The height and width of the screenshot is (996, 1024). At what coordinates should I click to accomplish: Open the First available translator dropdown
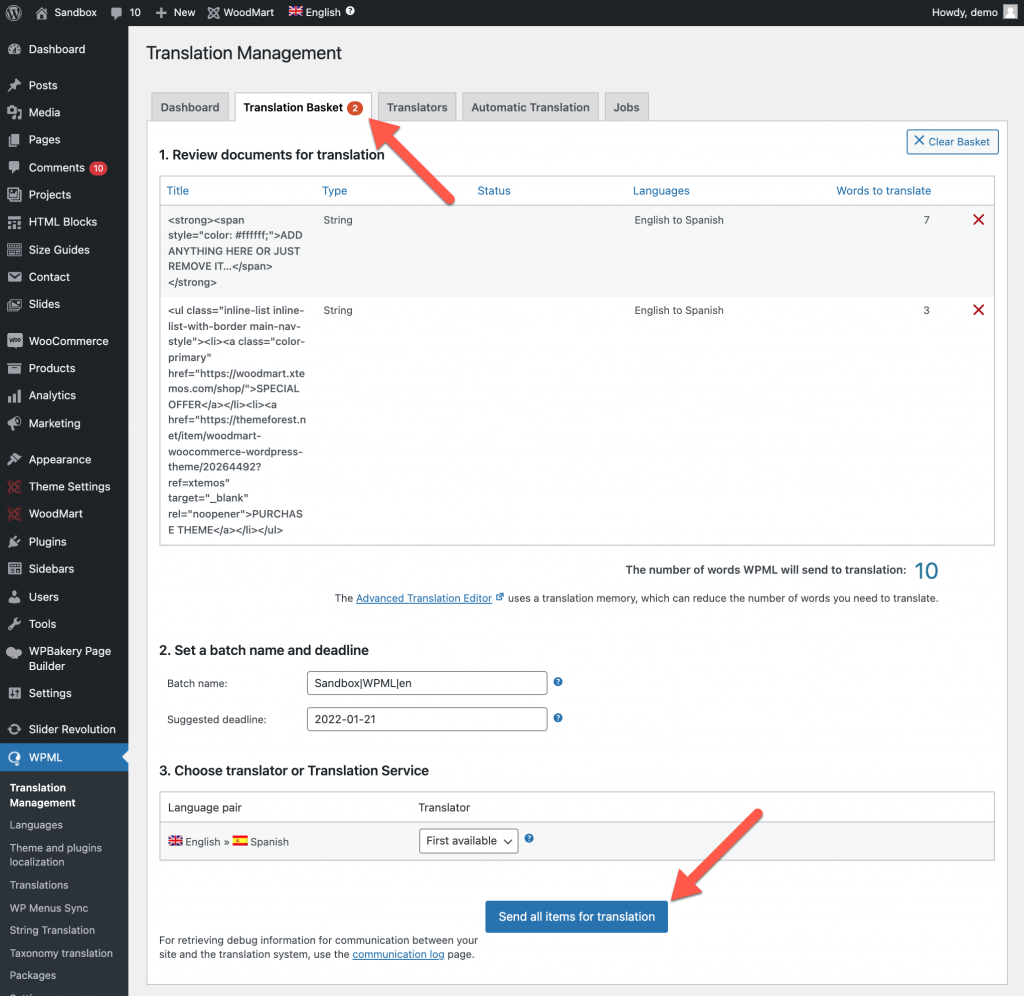coord(468,841)
